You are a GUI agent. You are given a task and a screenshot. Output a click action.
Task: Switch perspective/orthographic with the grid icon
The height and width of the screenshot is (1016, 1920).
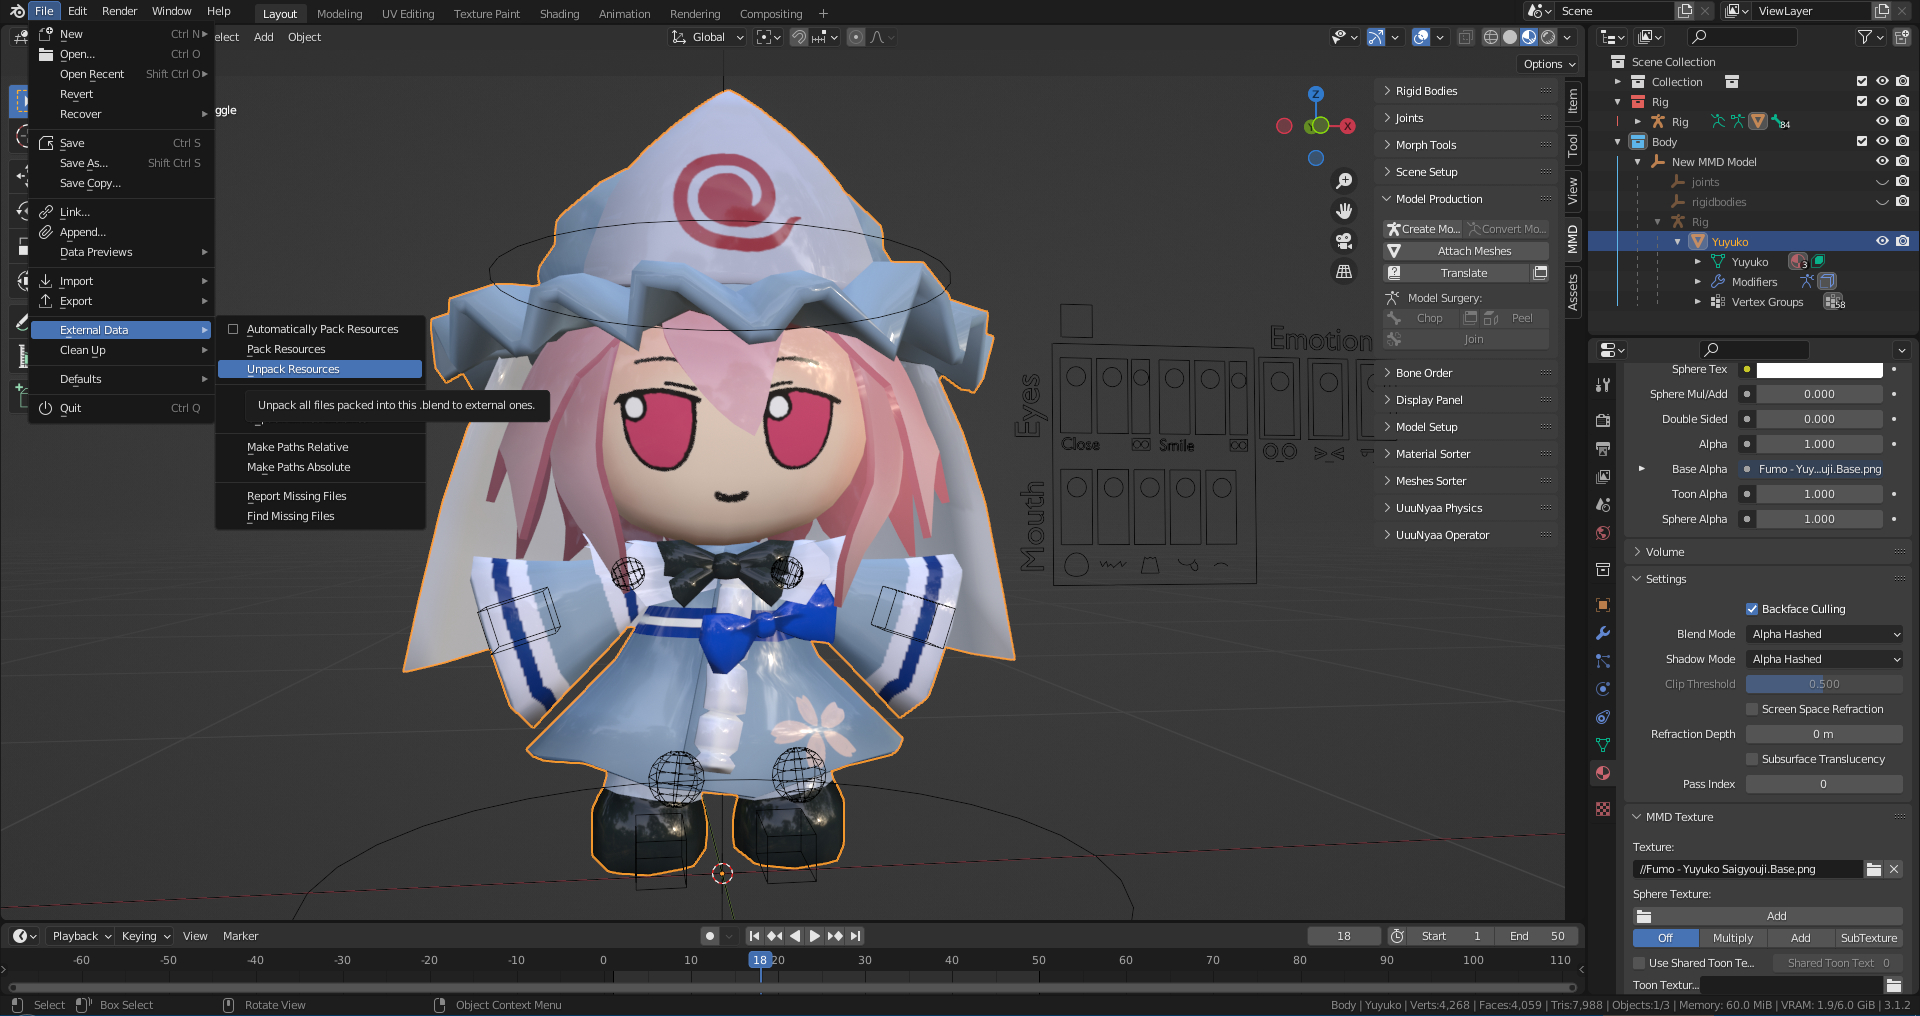pyautogui.click(x=1344, y=271)
